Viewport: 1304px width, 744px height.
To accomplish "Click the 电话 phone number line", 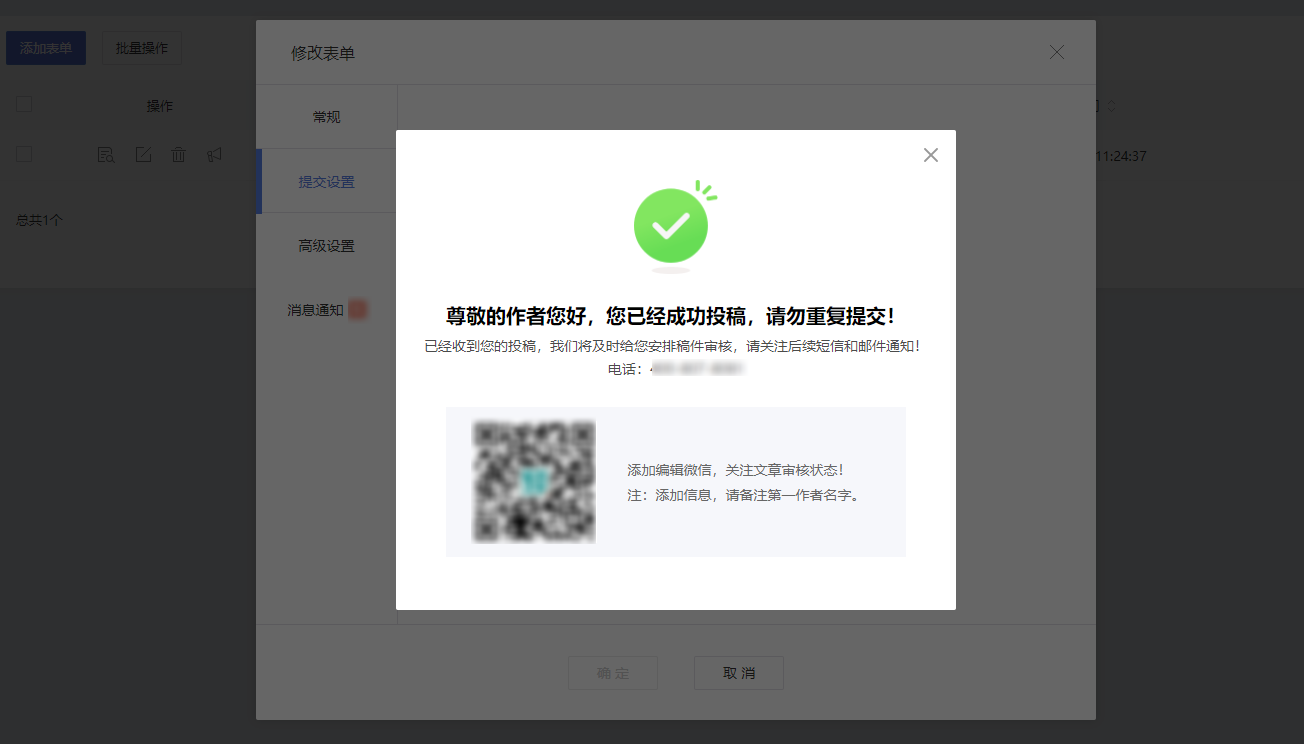I will (x=676, y=369).
